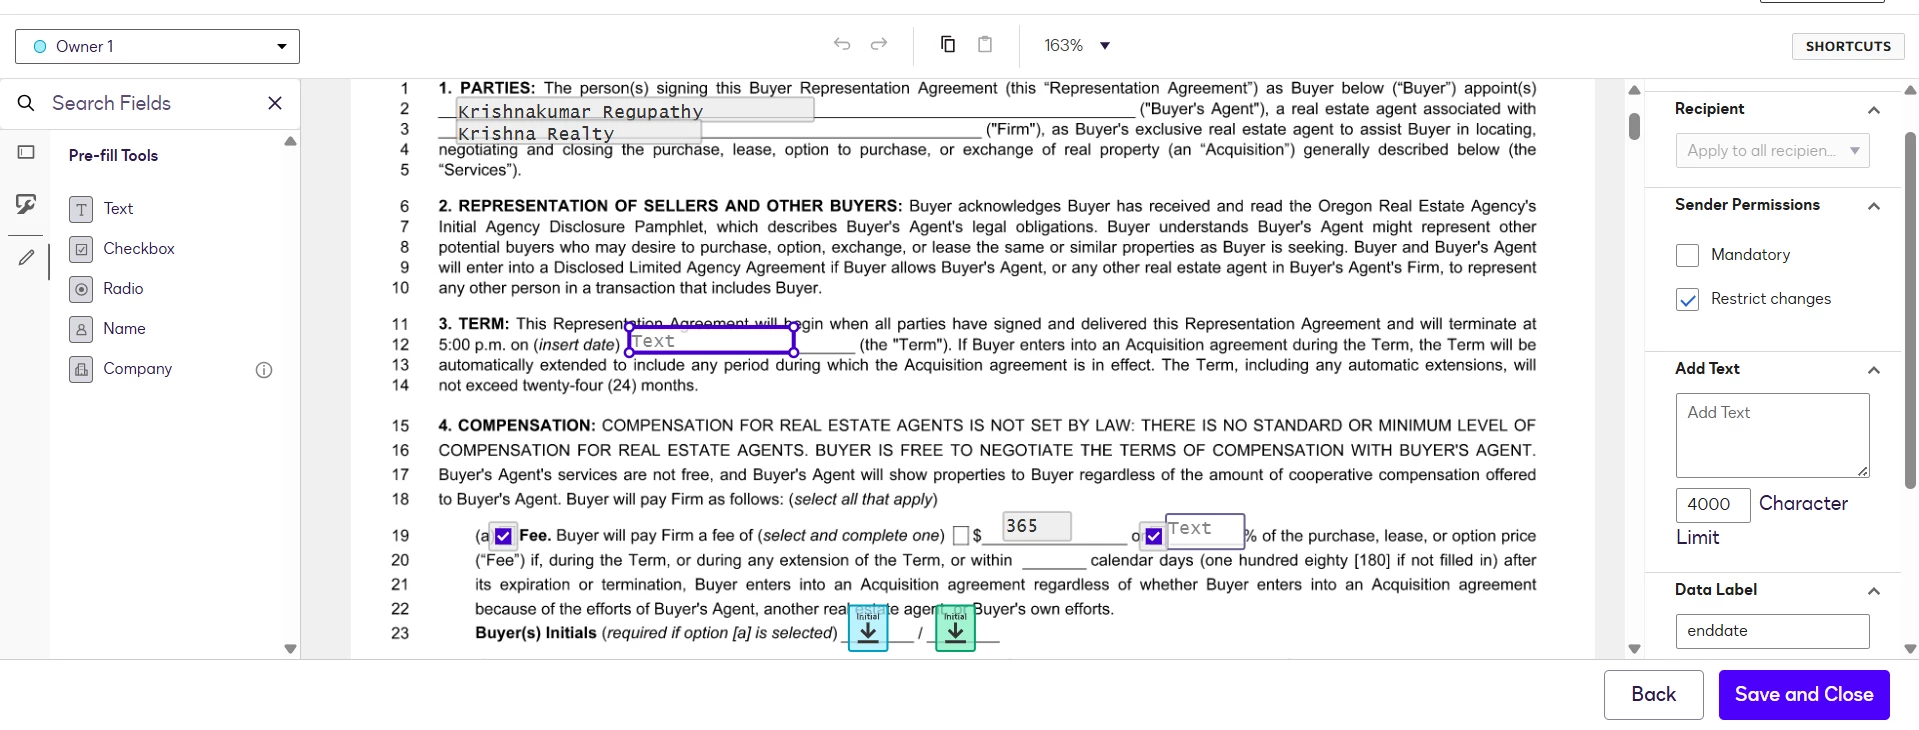The height and width of the screenshot is (730, 1919).
Task: Select the signature tools sidebar icon
Action: point(26,204)
